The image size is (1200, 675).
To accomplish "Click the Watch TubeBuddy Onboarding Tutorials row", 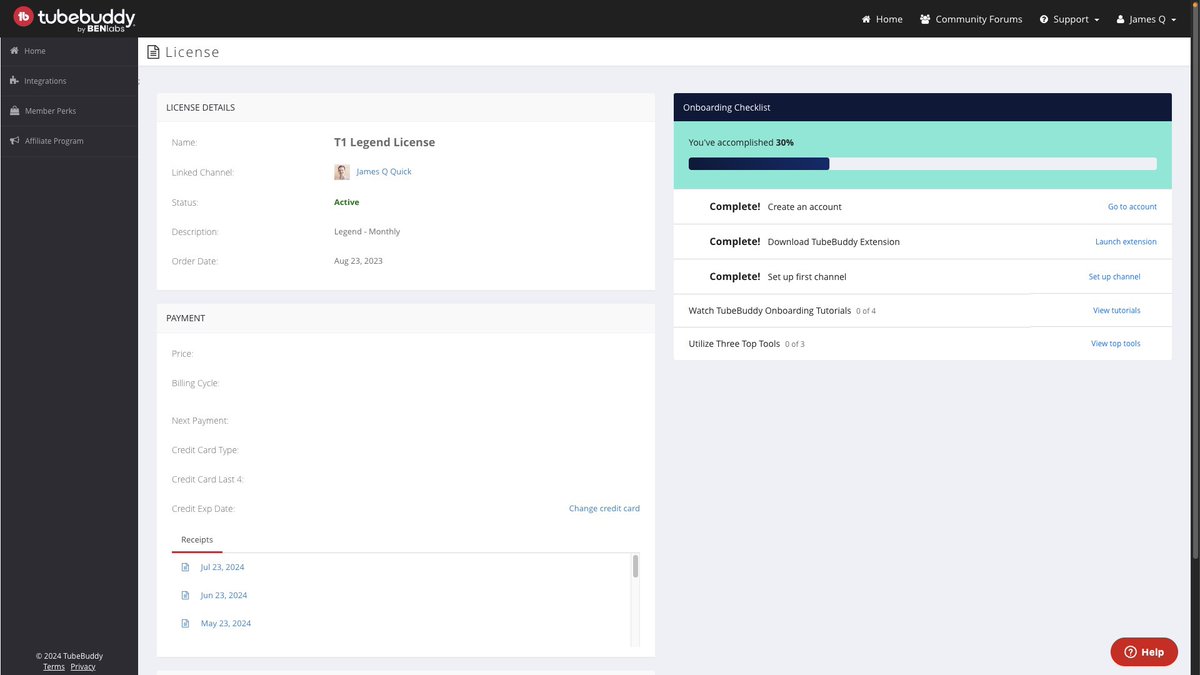I will 922,311.
